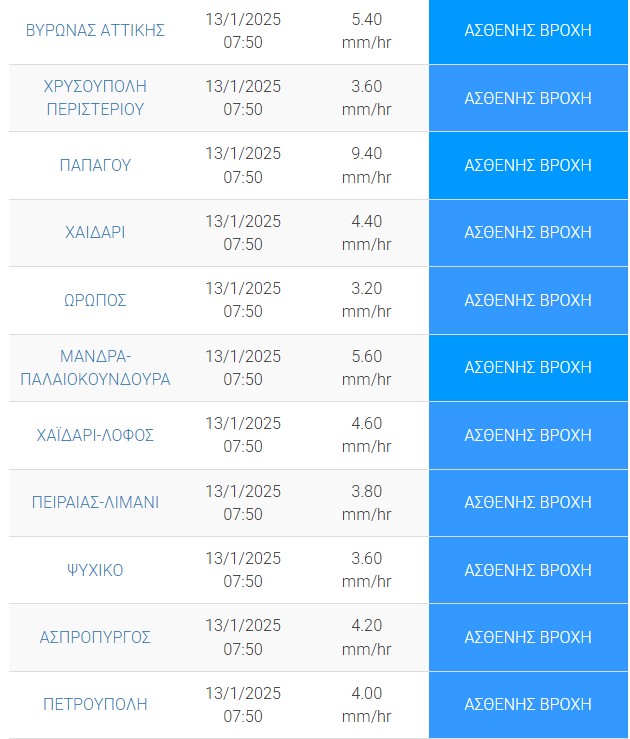Select the 3.20 mm/hr rain rate value
The height and width of the screenshot is (739, 630).
tap(366, 300)
